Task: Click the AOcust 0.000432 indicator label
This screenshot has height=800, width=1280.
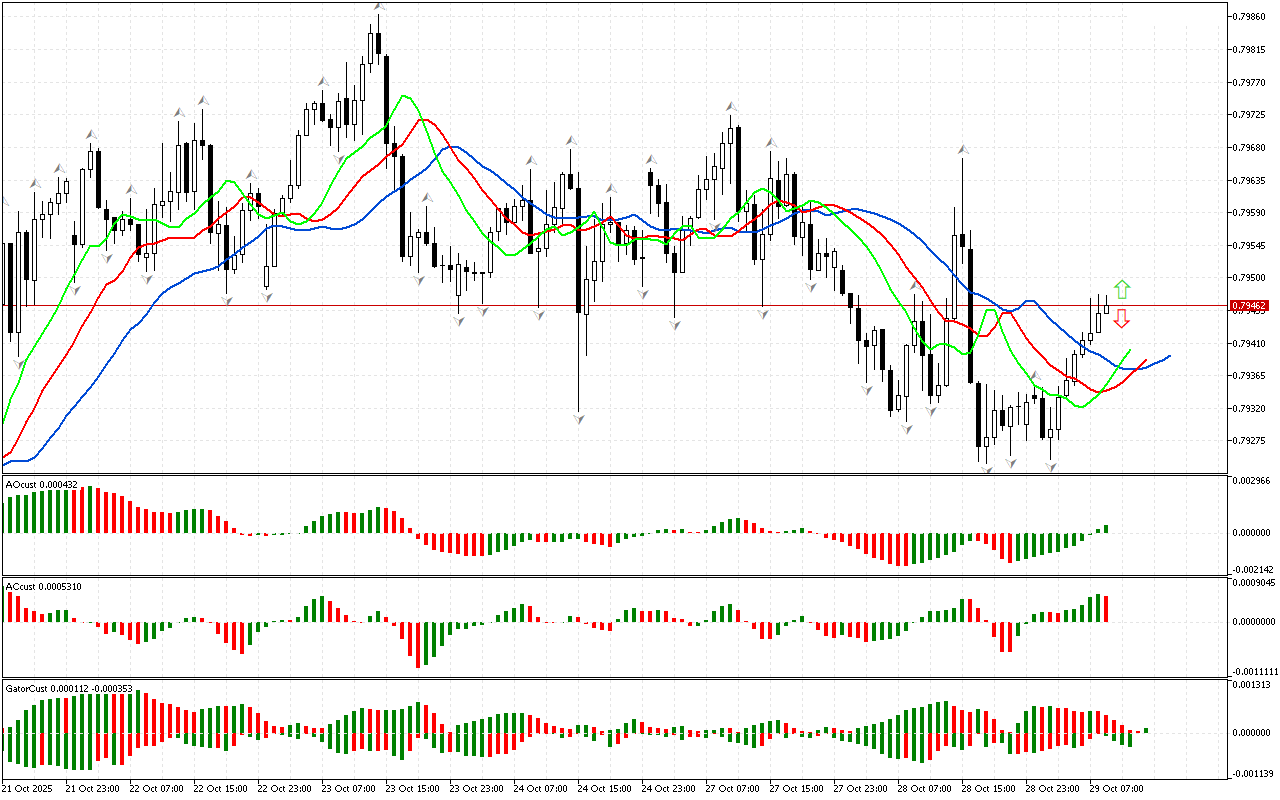Action: coord(42,484)
